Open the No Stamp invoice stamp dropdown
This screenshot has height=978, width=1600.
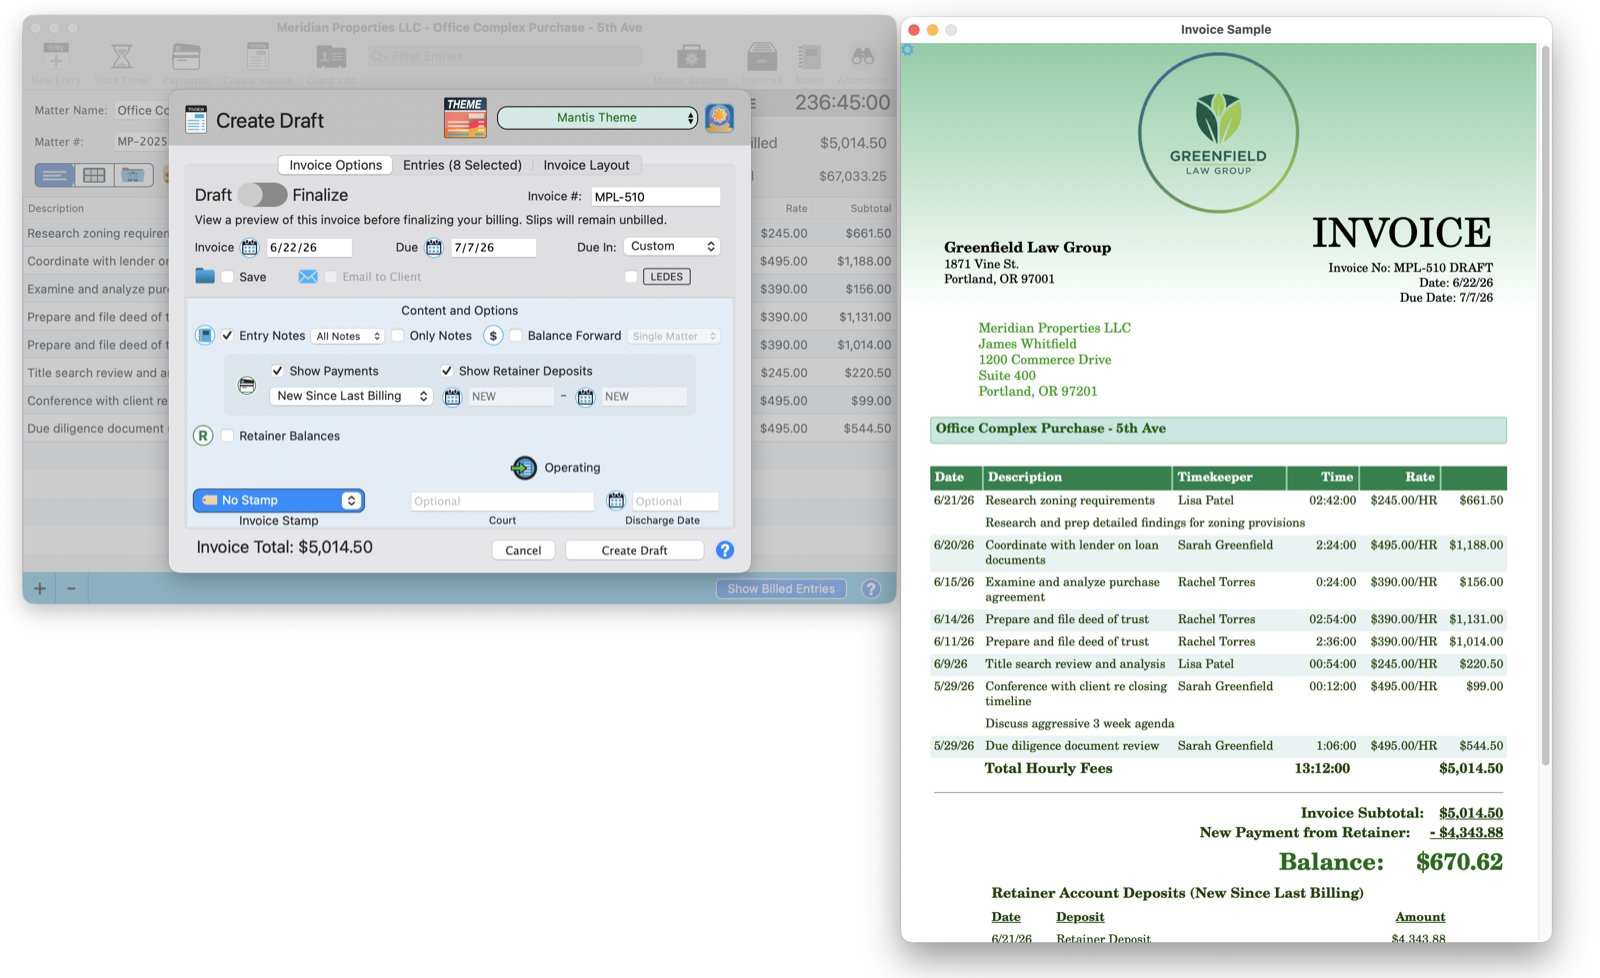[x=279, y=500]
